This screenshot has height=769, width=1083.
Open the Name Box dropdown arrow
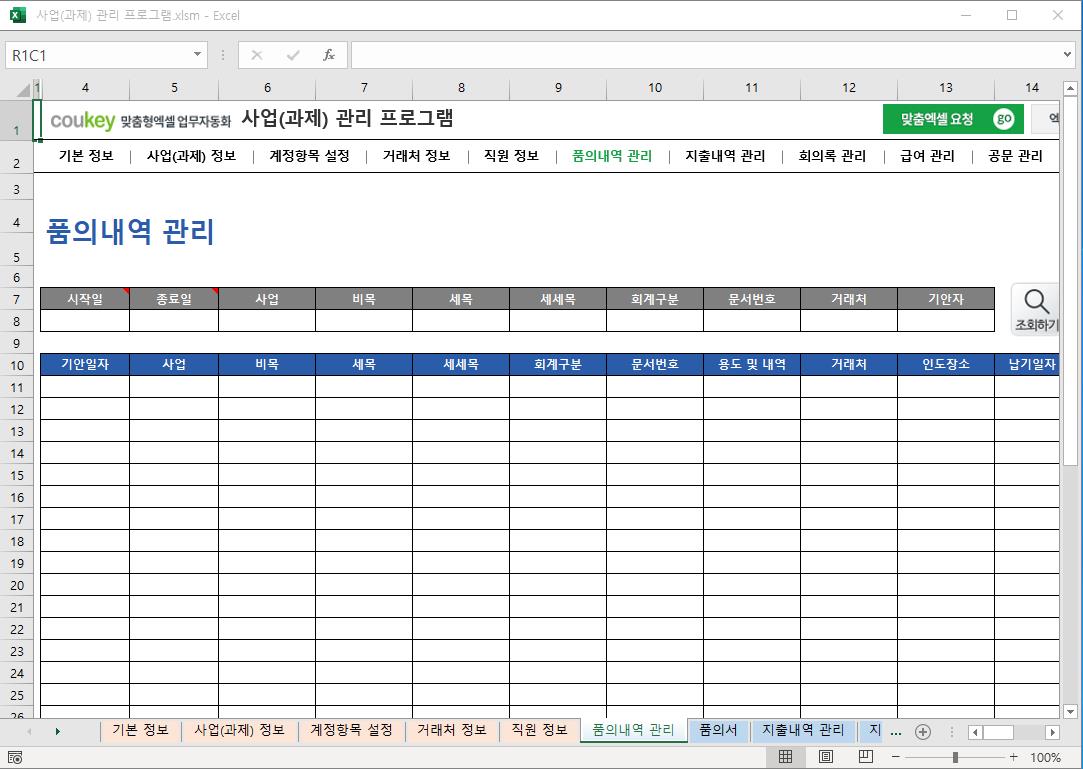197,55
